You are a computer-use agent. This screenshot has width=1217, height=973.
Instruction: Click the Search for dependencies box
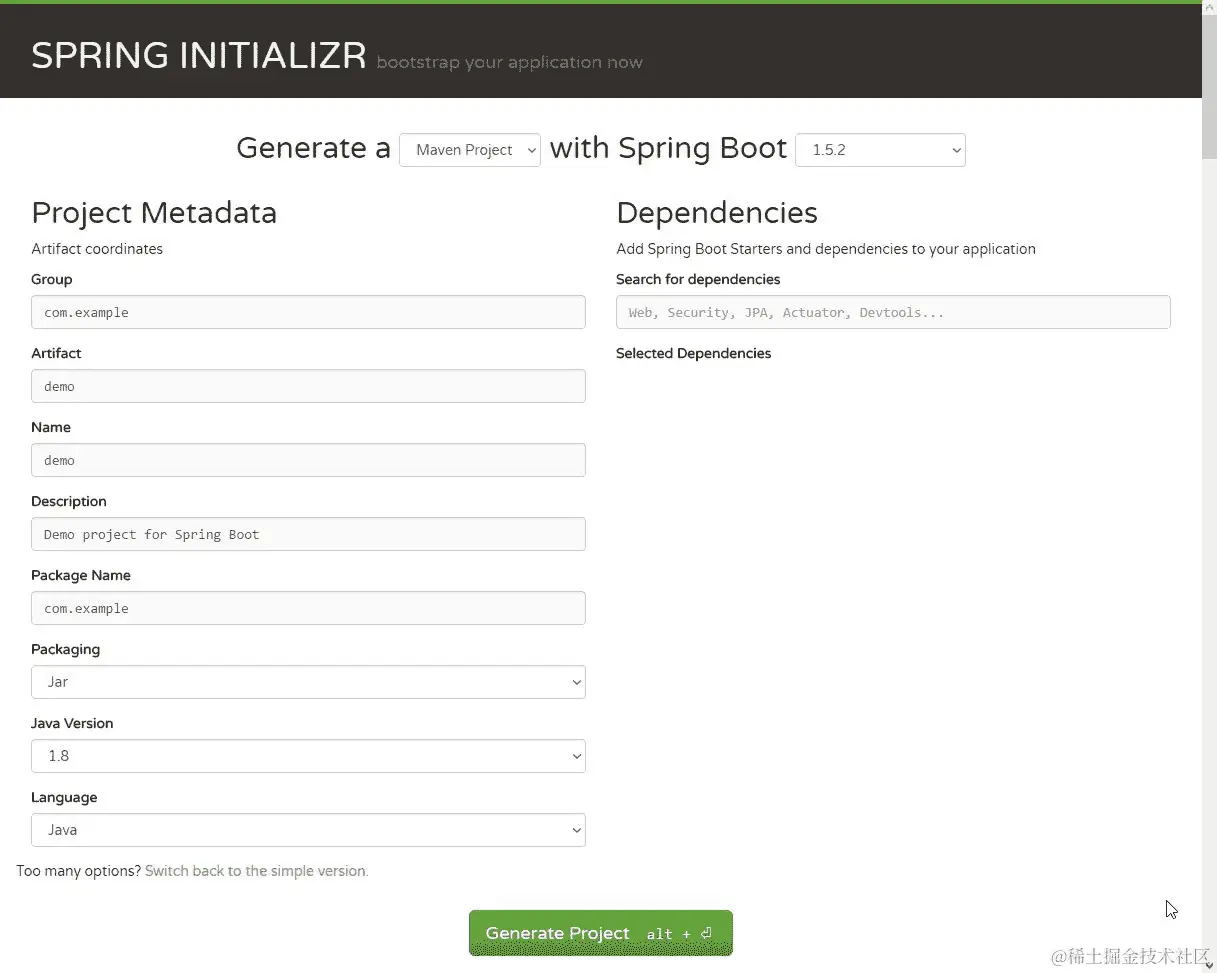click(x=893, y=312)
